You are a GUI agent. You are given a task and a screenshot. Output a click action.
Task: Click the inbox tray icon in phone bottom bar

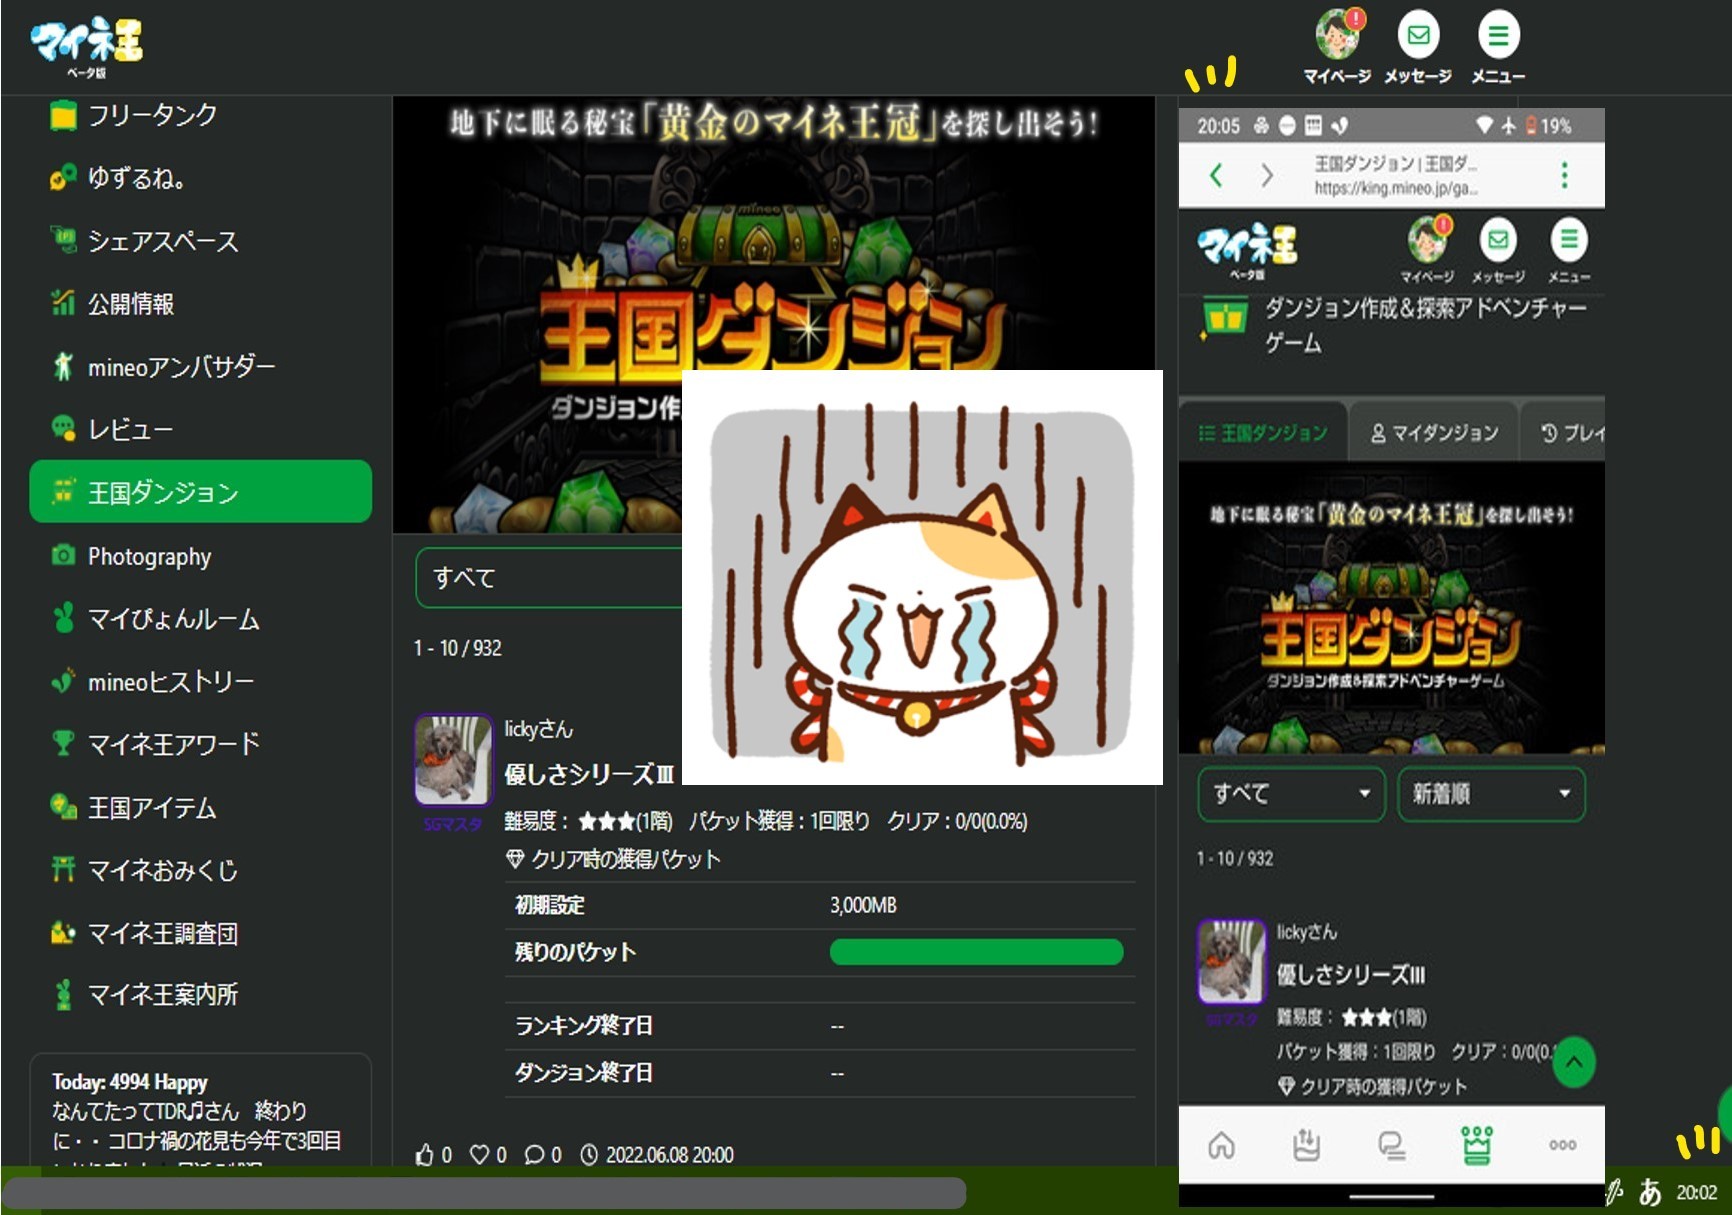(1306, 1145)
